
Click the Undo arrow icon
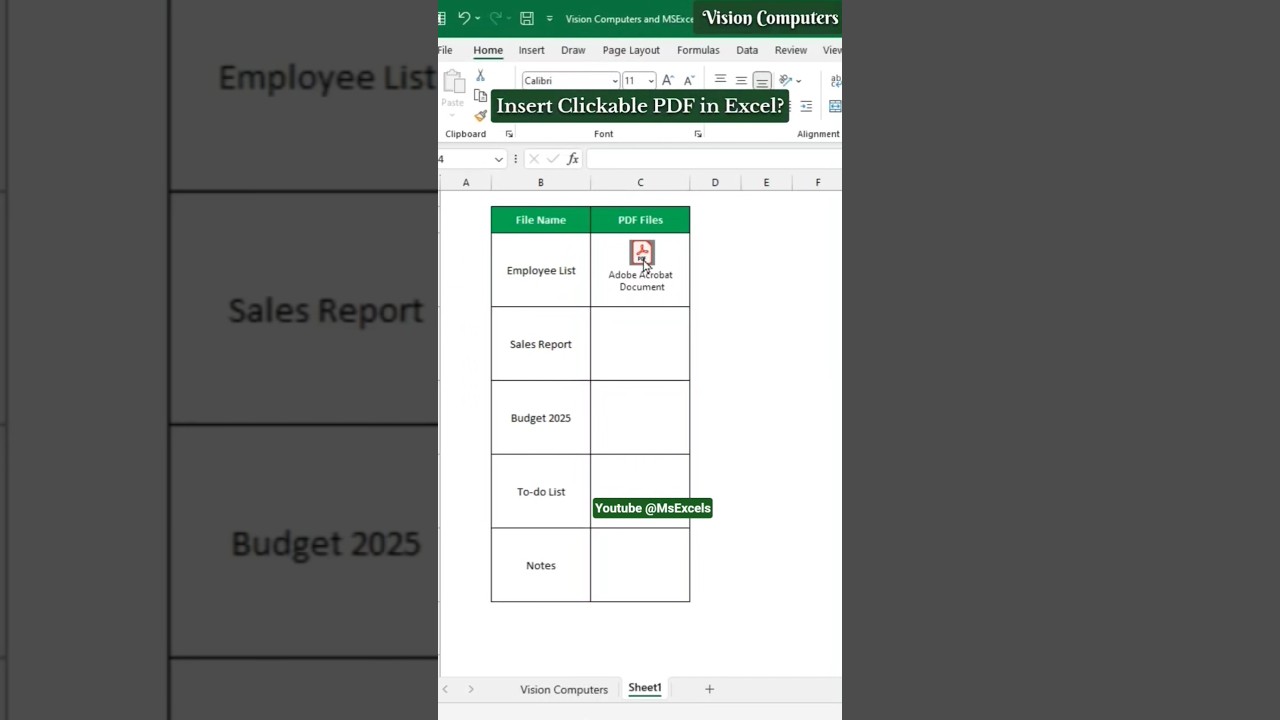point(463,18)
